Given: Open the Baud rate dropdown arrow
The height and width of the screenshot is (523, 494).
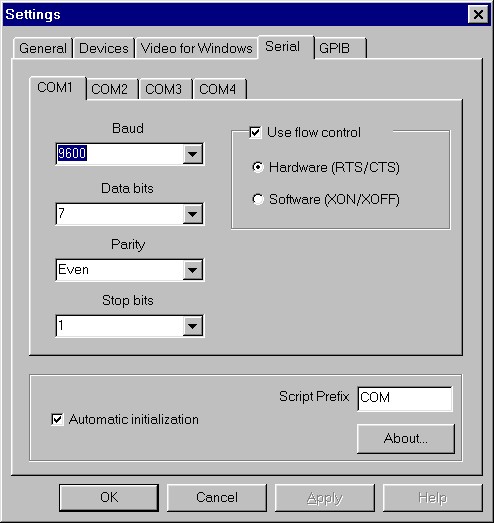Looking at the screenshot, I should [x=192, y=154].
